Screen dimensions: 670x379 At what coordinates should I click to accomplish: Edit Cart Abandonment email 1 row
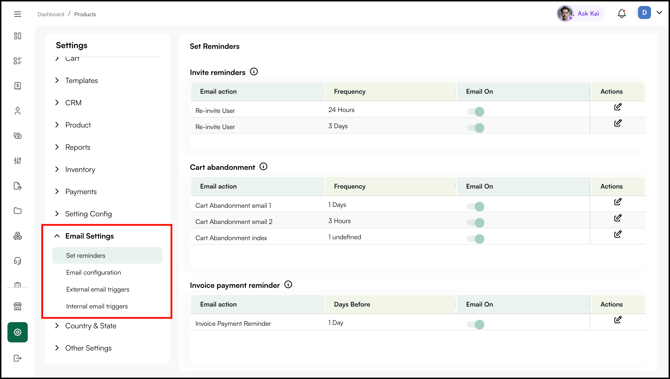click(x=617, y=202)
